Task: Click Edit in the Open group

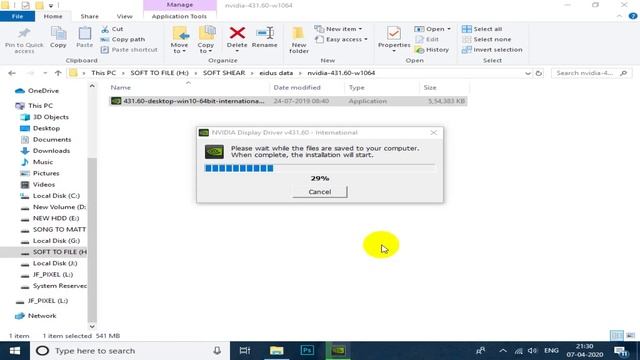Action: (x=427, y=39)
